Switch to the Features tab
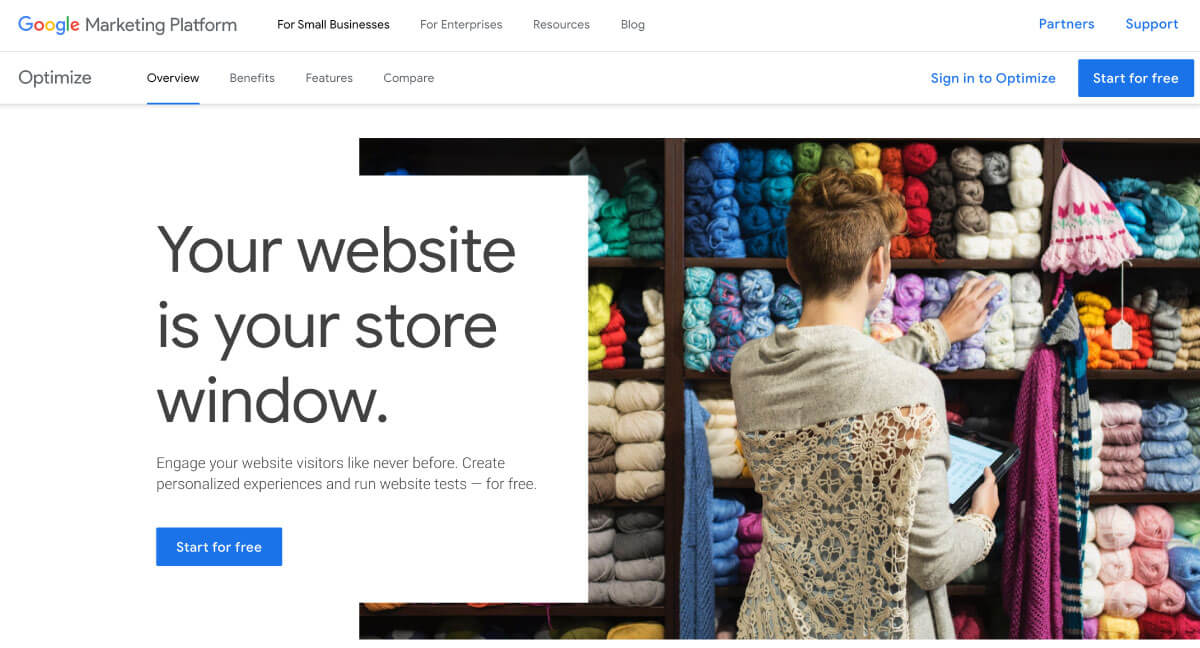This screenshot has width=1200, height=648. [x=329, y=78]
